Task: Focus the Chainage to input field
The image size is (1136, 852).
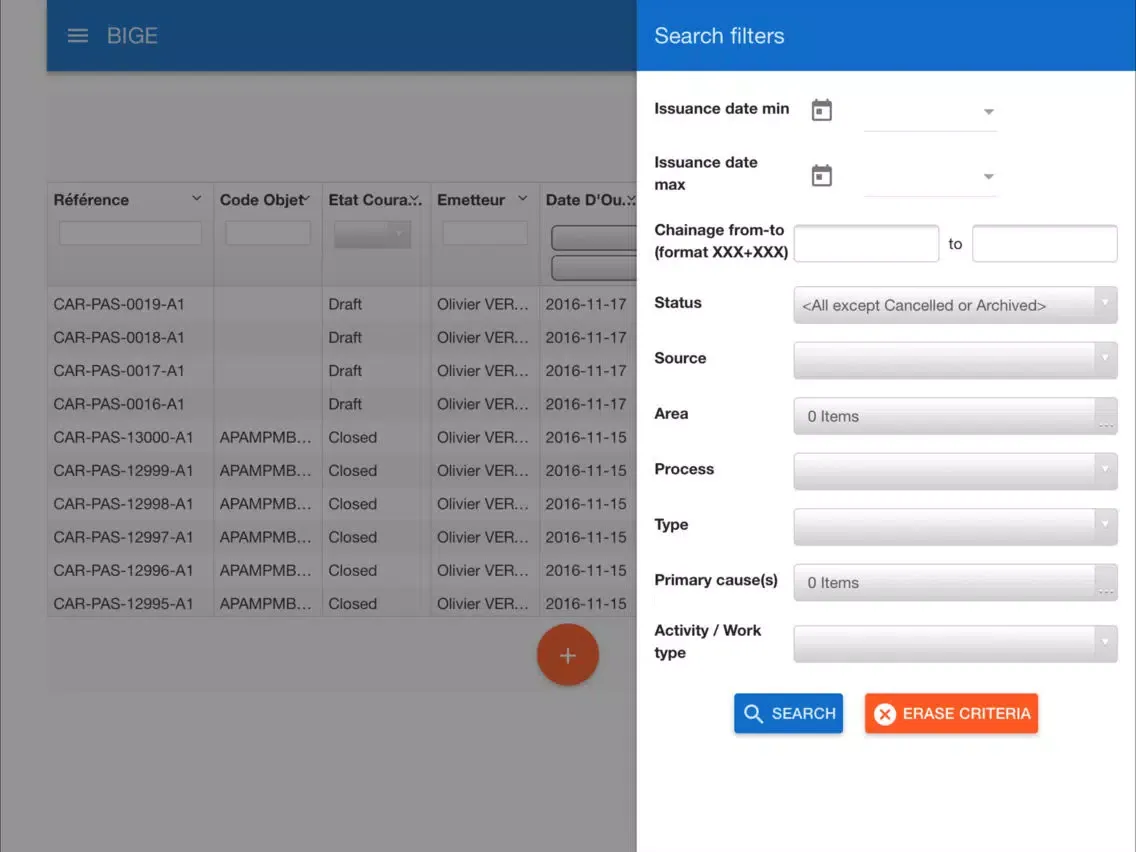Action: [1044, 244]
